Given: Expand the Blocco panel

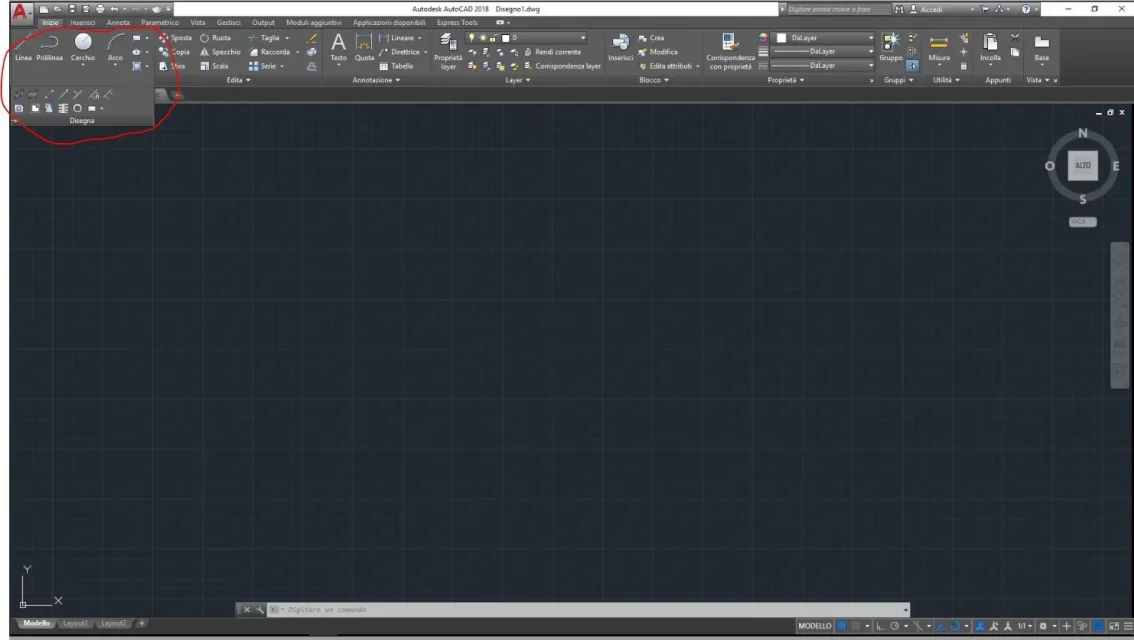Looking at the screenshot, I should coord(653,80).
